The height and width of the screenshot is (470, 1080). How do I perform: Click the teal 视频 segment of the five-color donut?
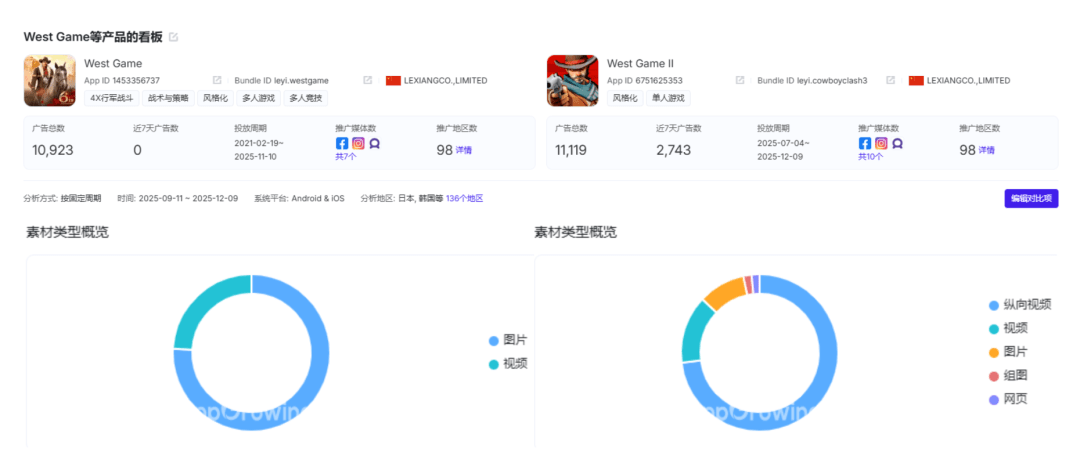point(696,333)
